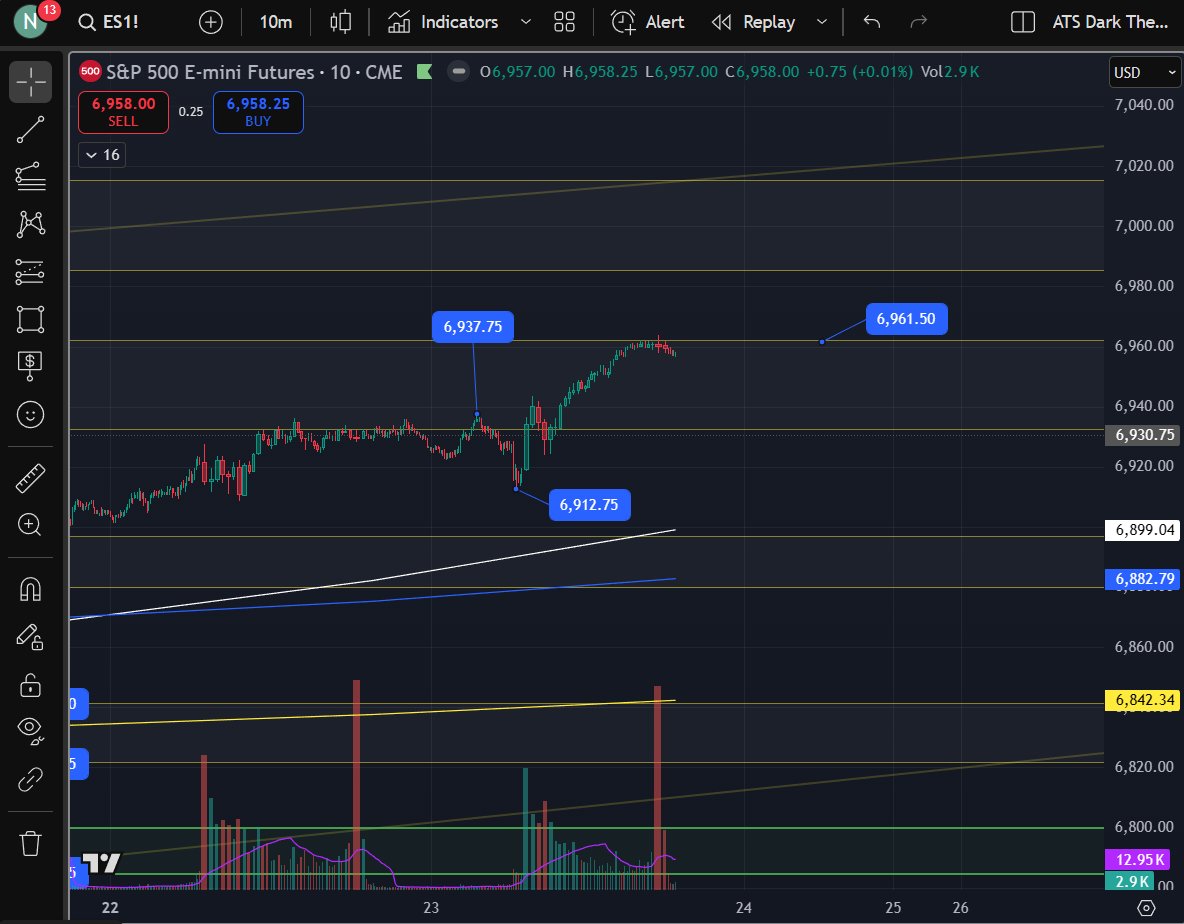Screen dimensions: 1184x924
Task: Select the XABCD pattern tool
Action: tap(30, 224)
